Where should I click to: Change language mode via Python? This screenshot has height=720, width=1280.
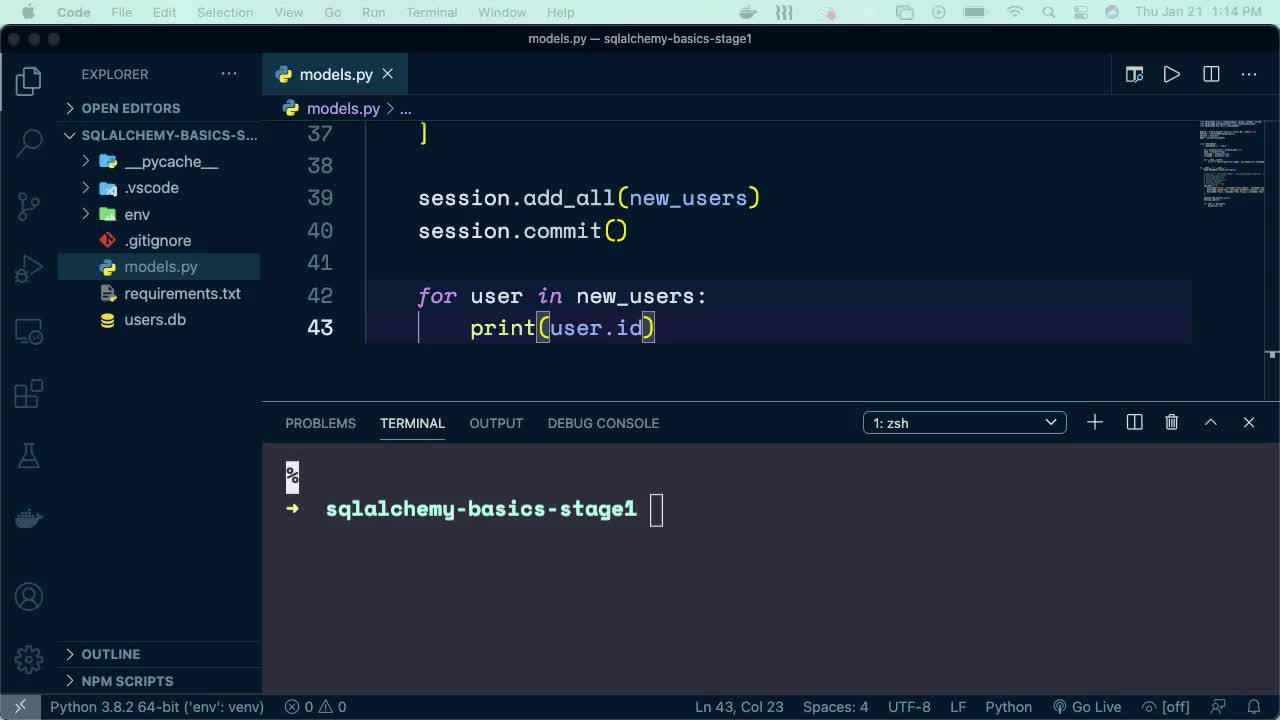point(1008,707)
